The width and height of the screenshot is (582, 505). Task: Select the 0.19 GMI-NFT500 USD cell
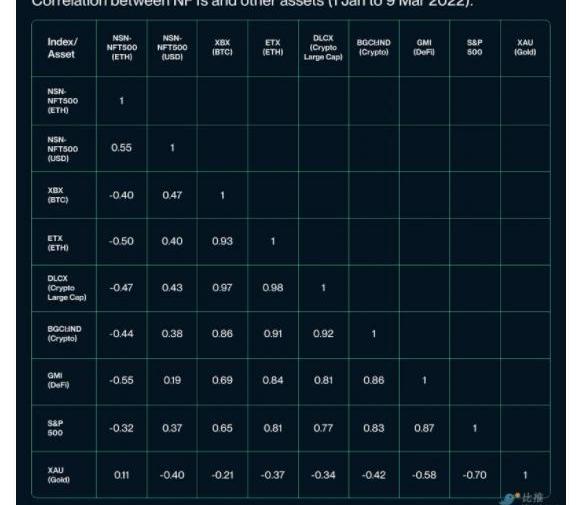pyautogui.click(x=172, y=380)
